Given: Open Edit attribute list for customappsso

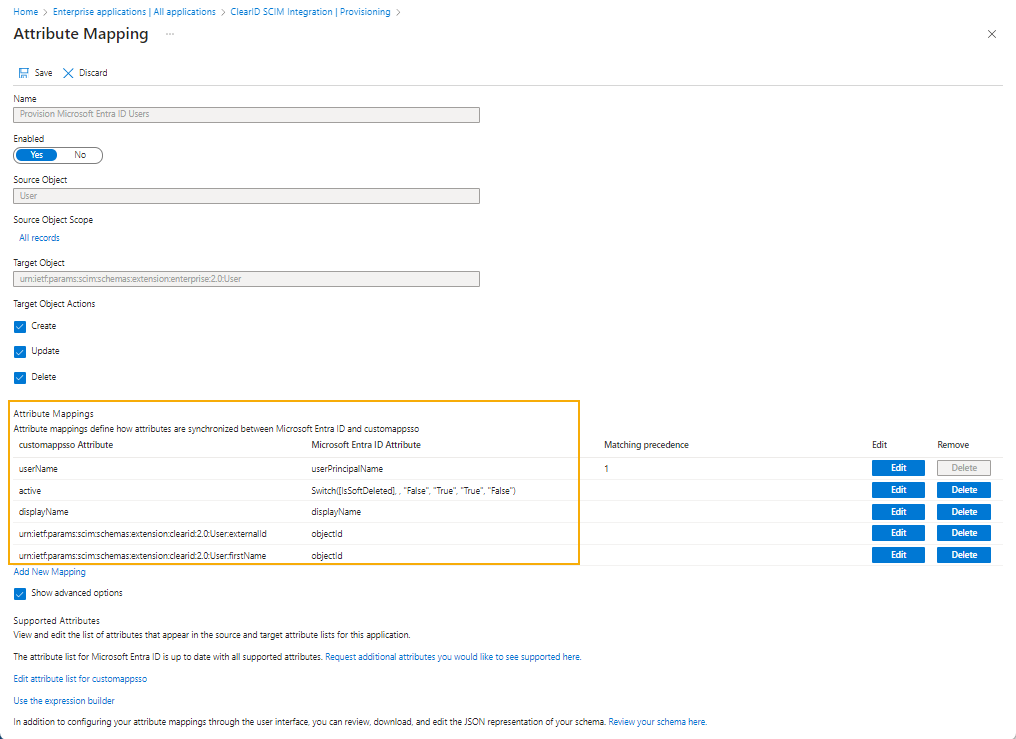Looking at the screenshot, I should click(78, 678).
